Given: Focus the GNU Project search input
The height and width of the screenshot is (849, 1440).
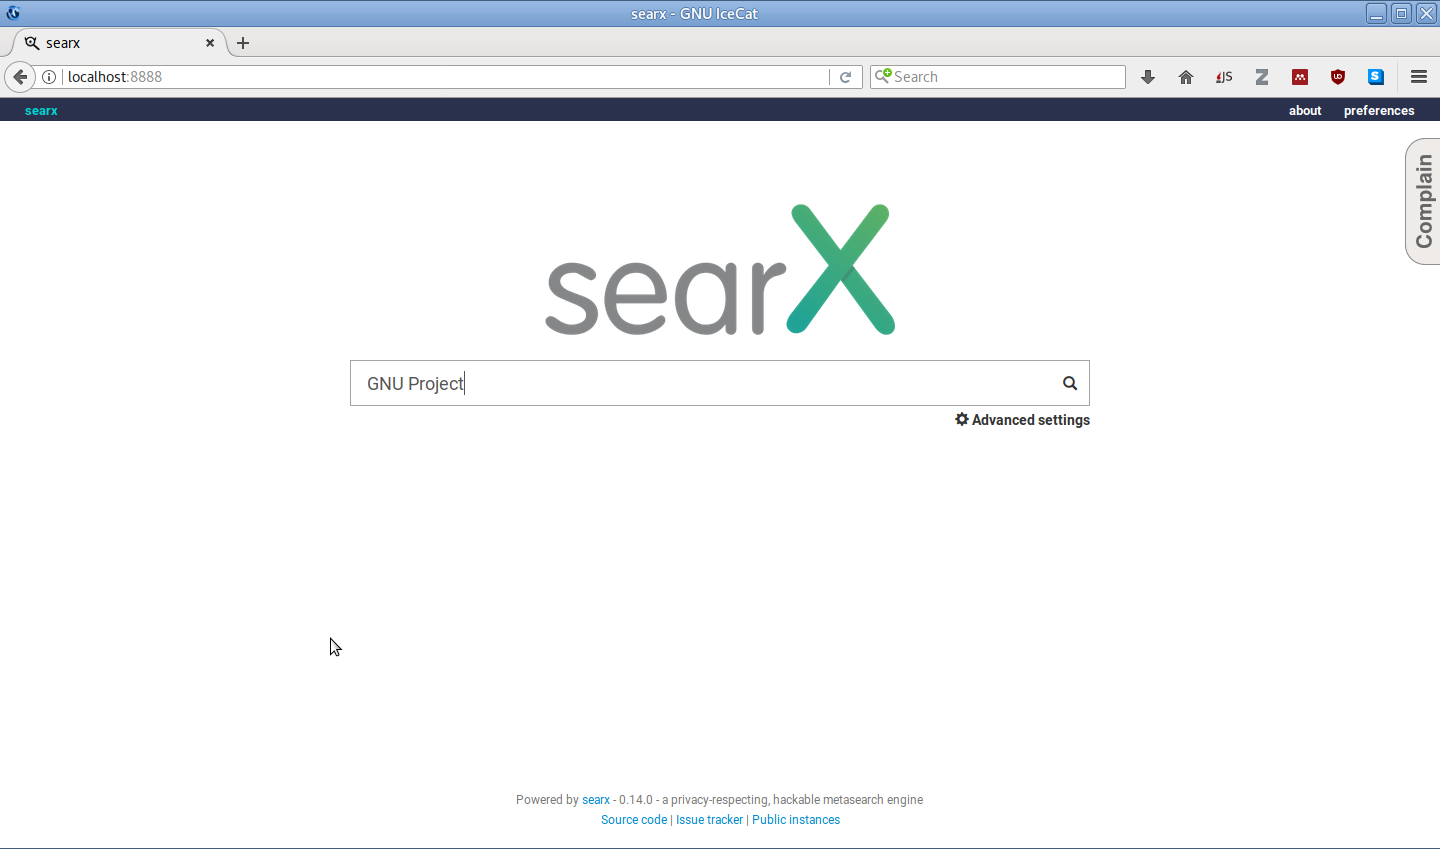Looking at the screenshot, I should 700,383.
